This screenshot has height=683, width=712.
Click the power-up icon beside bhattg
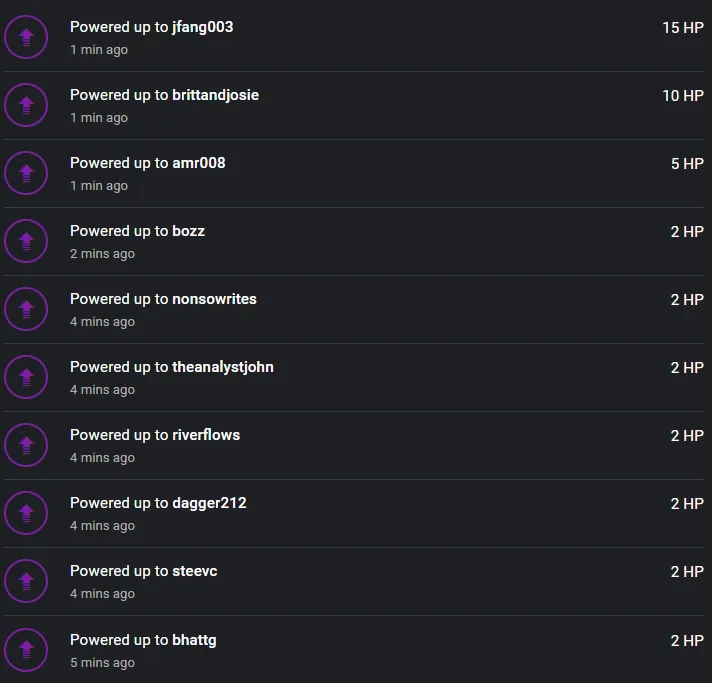26,650
